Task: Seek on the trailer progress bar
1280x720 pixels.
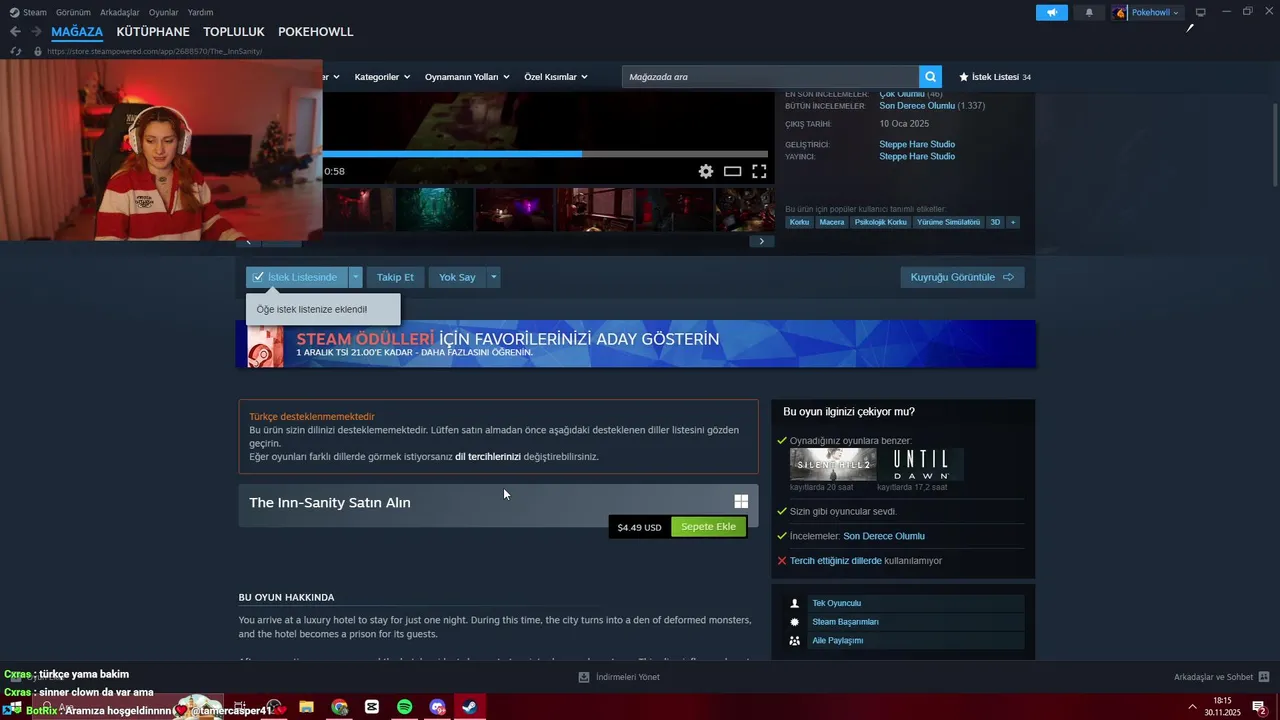Action: click(545, 154)
